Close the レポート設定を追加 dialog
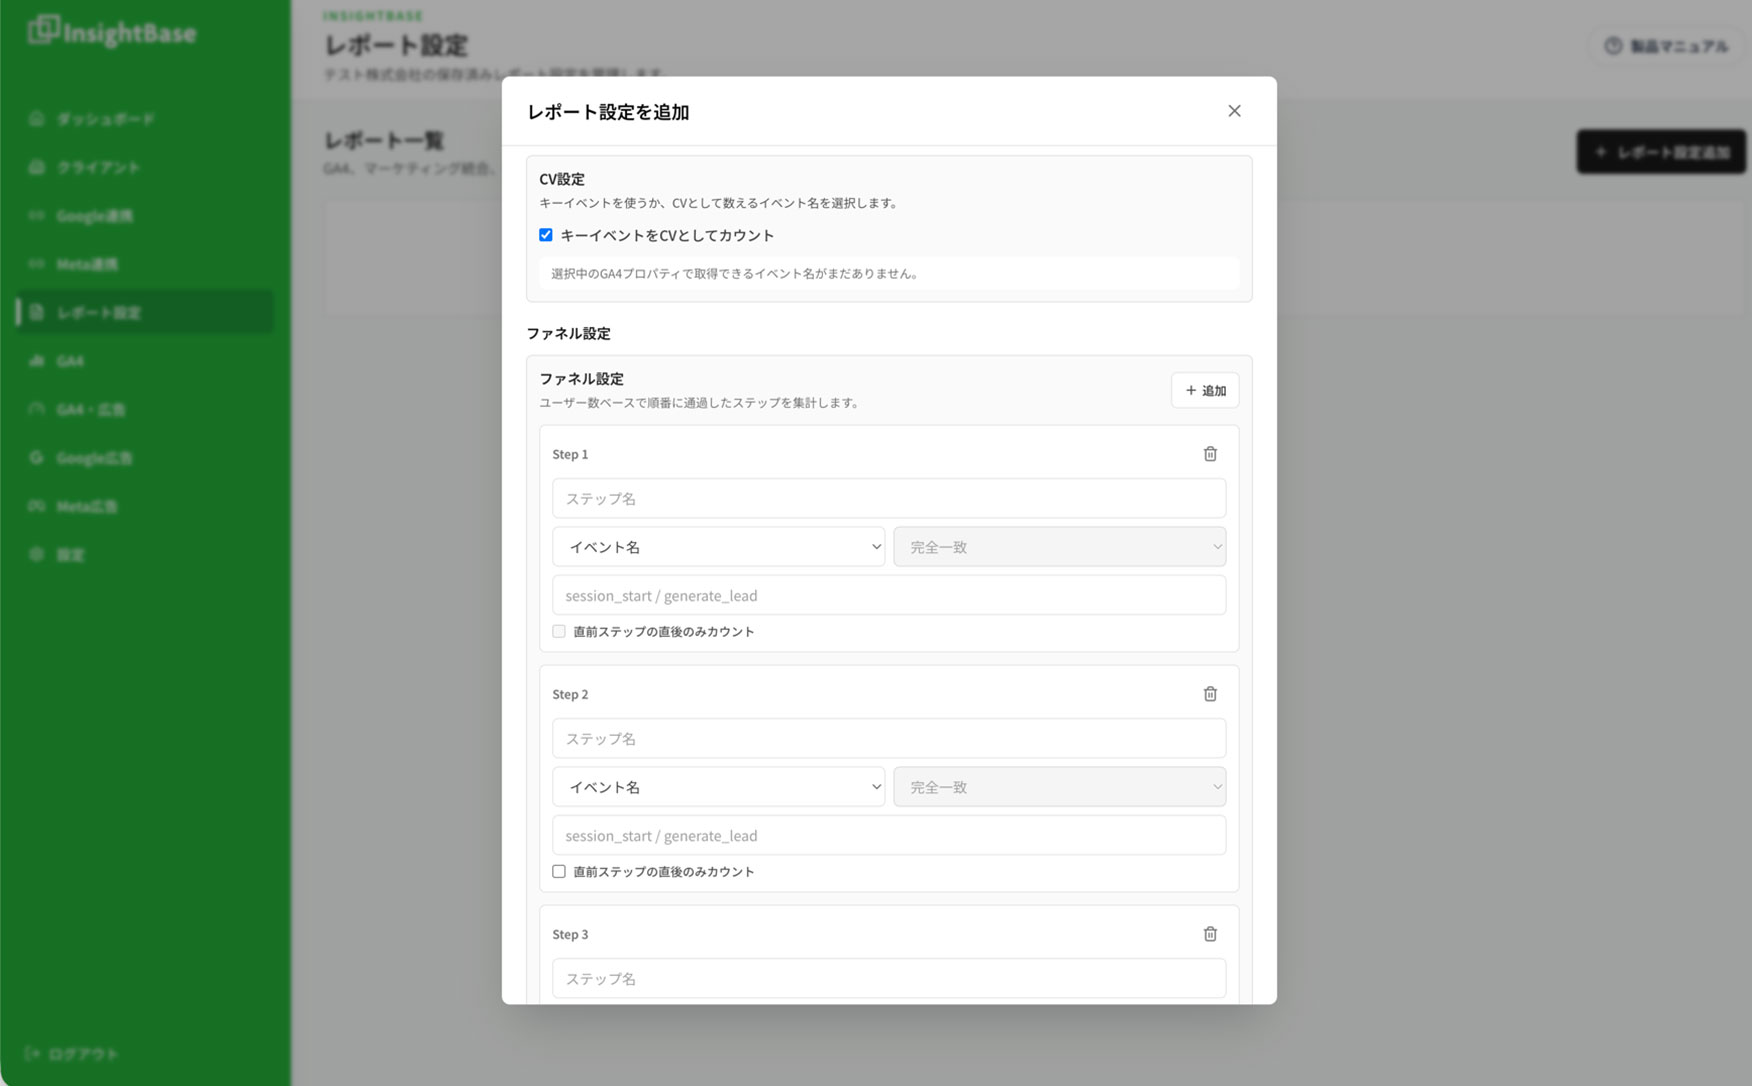 pyautogui.click(x=1234, y=111)
